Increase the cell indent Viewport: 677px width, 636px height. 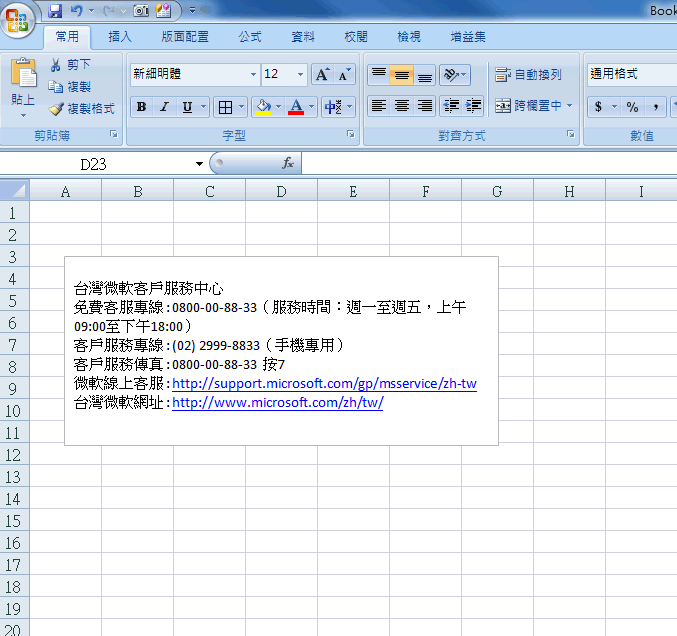pyautogui.click(x=473, y=106)
